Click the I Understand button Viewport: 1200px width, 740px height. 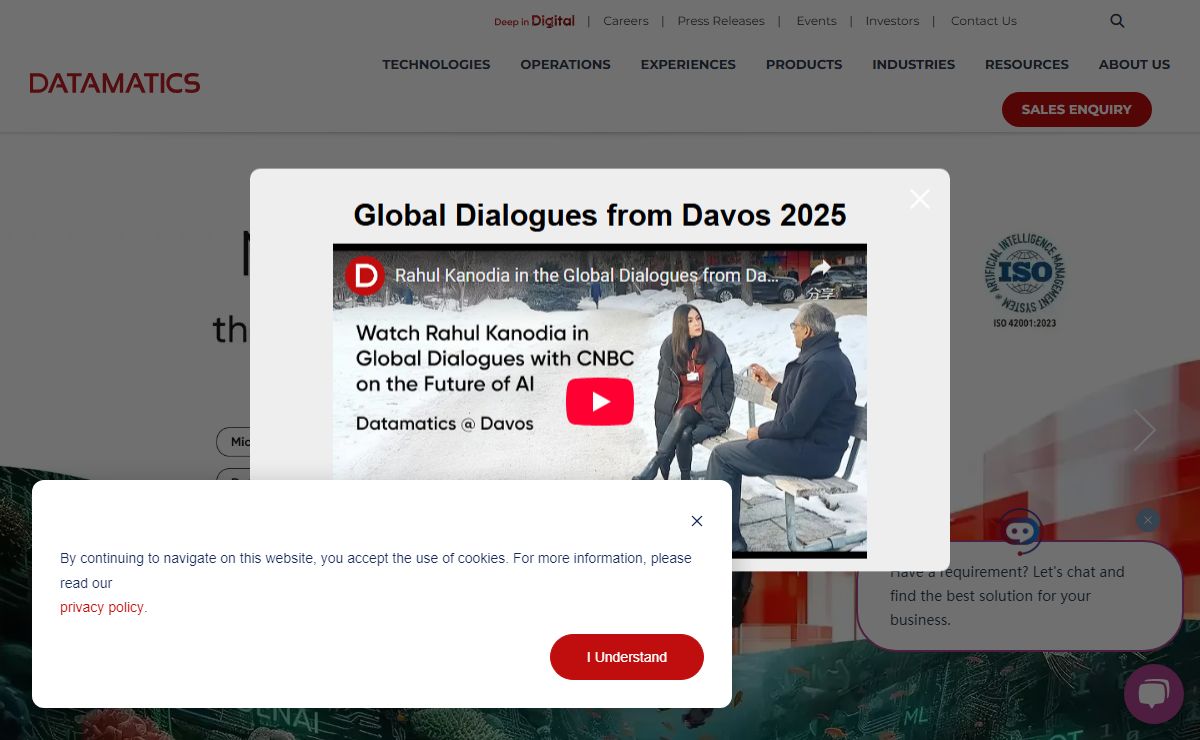(x=627, y=657)
